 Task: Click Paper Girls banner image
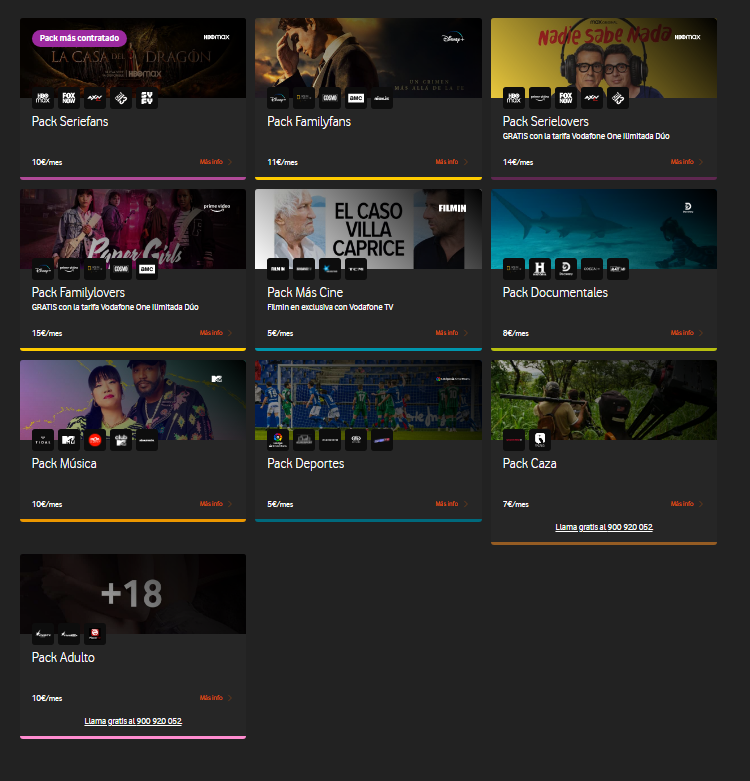pyautogui.click(x=133, y=229)
